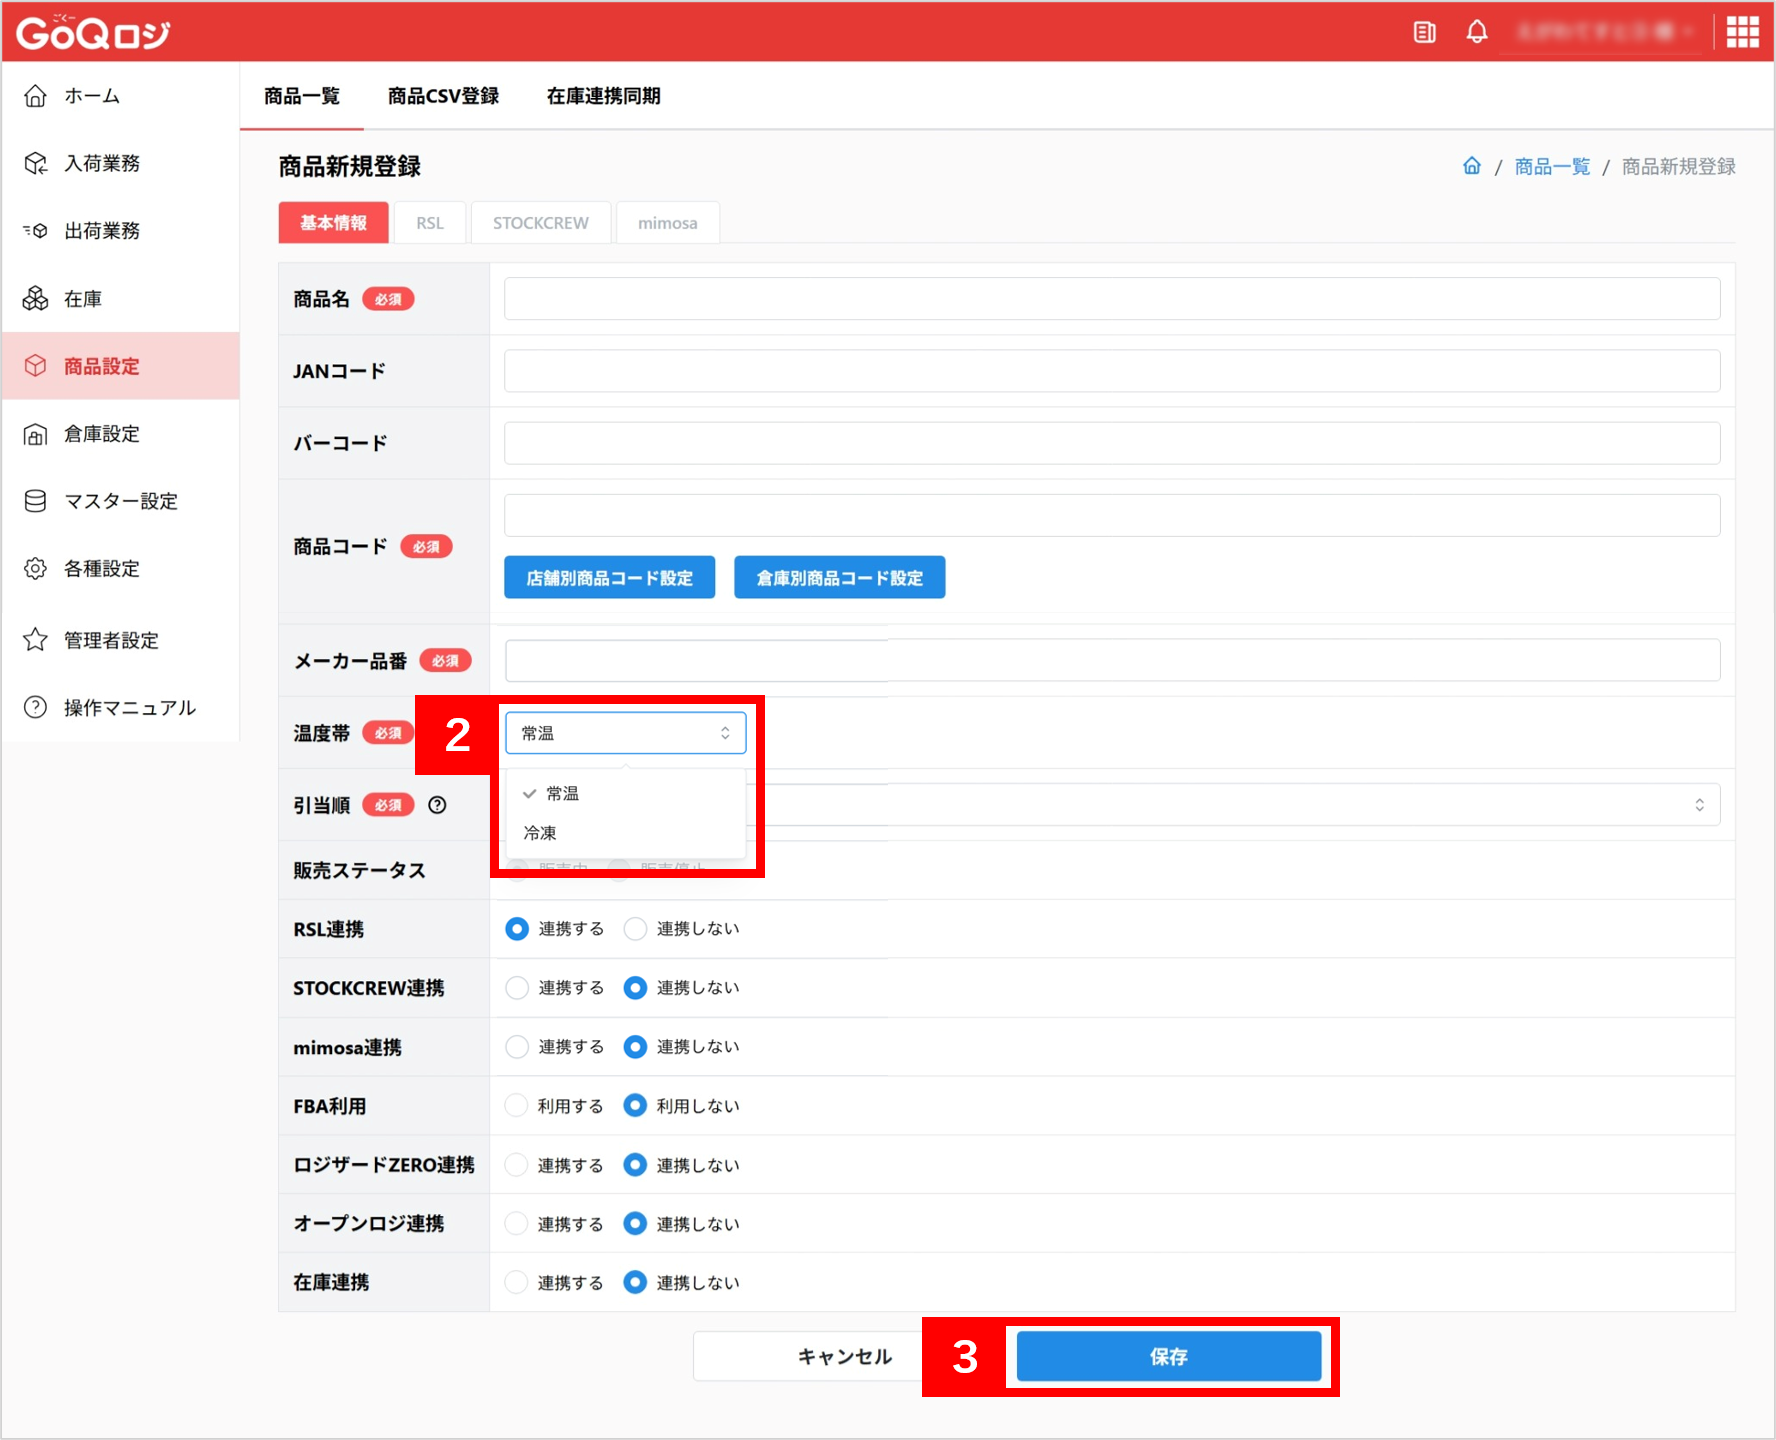Image resolution: width=1776 pixels, height=1440 pixels.
Task: Click the home icon in sidebar
Action: tap(35, 96)
